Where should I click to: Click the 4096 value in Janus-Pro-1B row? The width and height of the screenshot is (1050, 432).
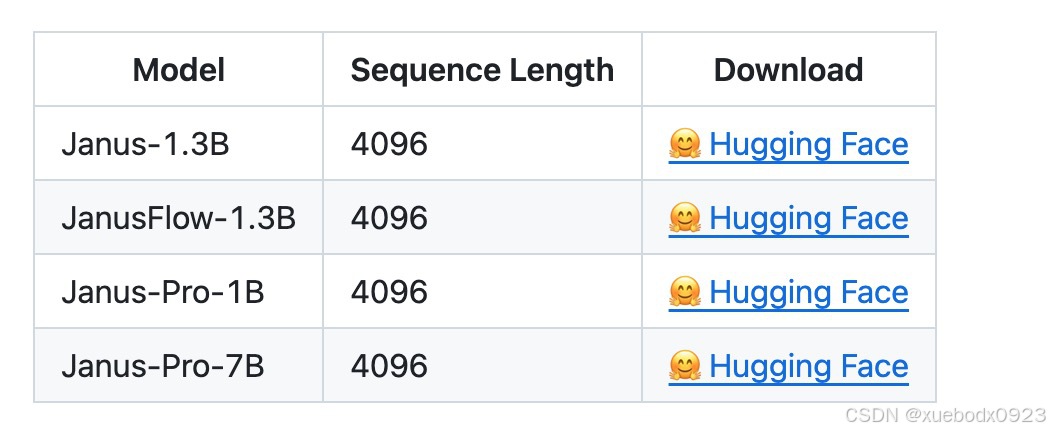[389, 292]
